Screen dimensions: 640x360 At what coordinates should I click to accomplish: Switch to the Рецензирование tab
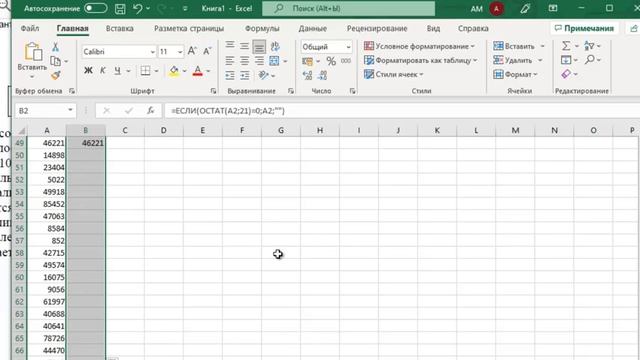[x=377, y=28]
